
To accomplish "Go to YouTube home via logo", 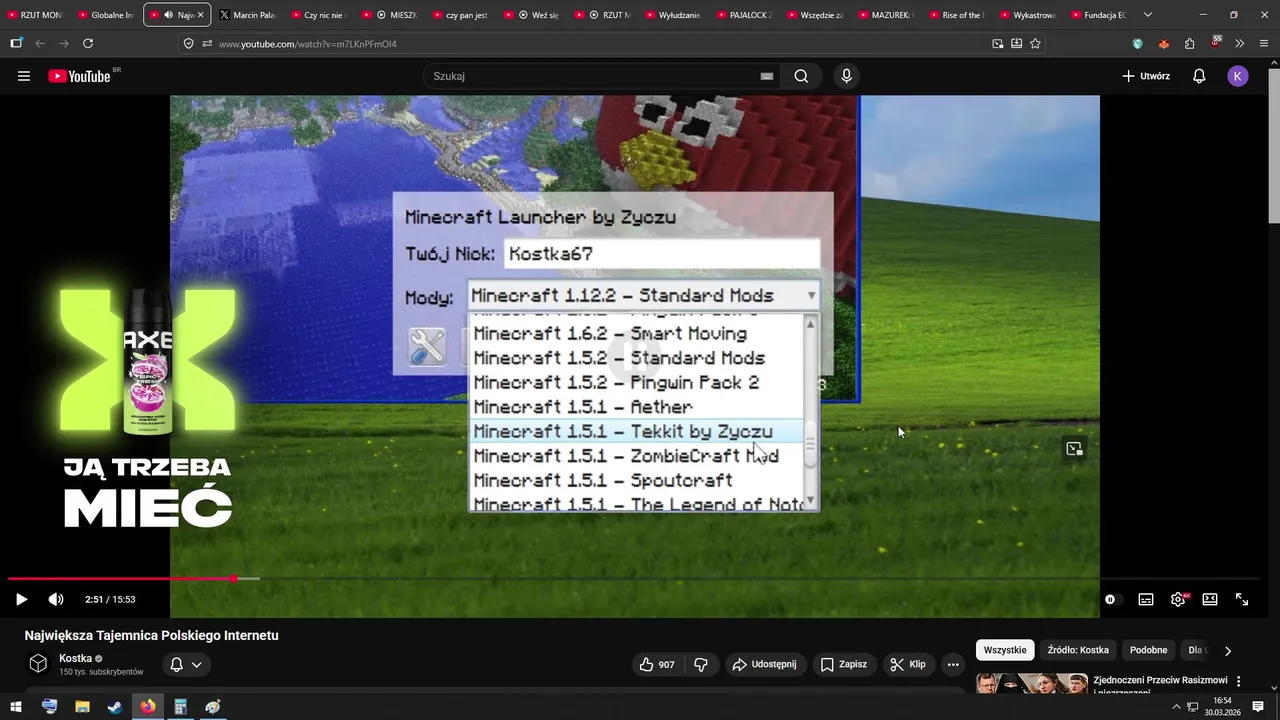I will click(80, 76).
